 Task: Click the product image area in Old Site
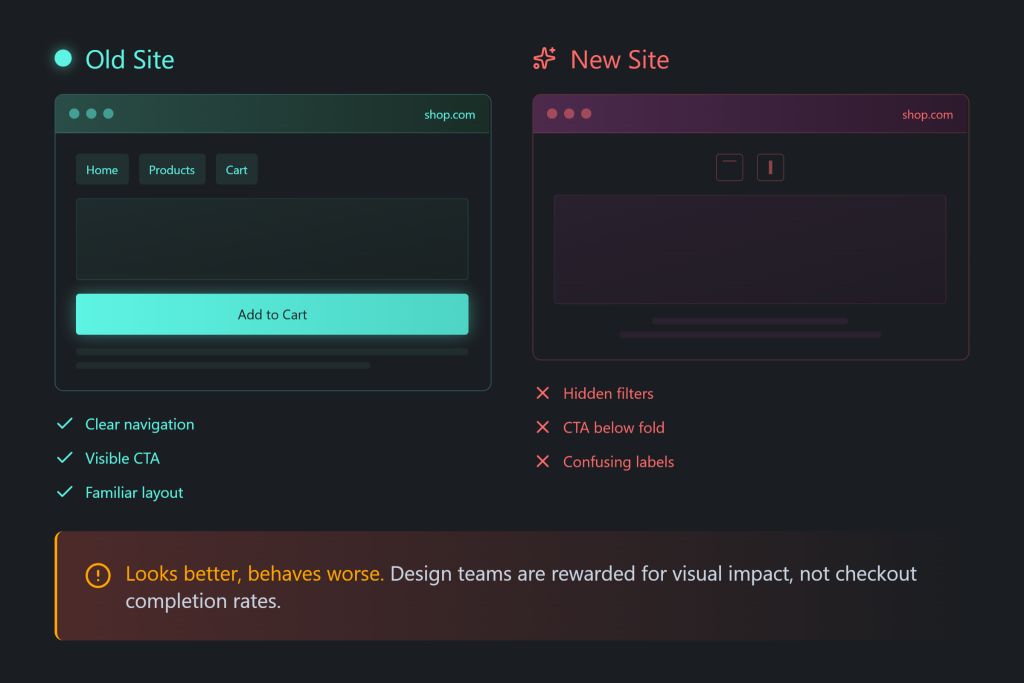click(272, 239)
